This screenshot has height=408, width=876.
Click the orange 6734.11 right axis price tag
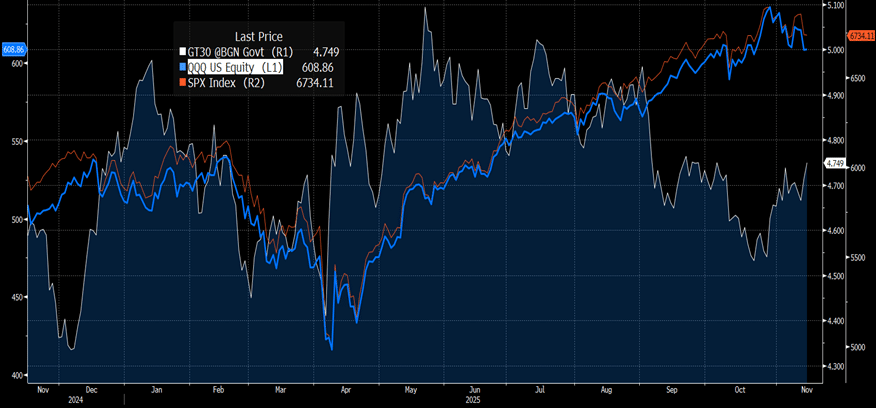click(861, 36)
